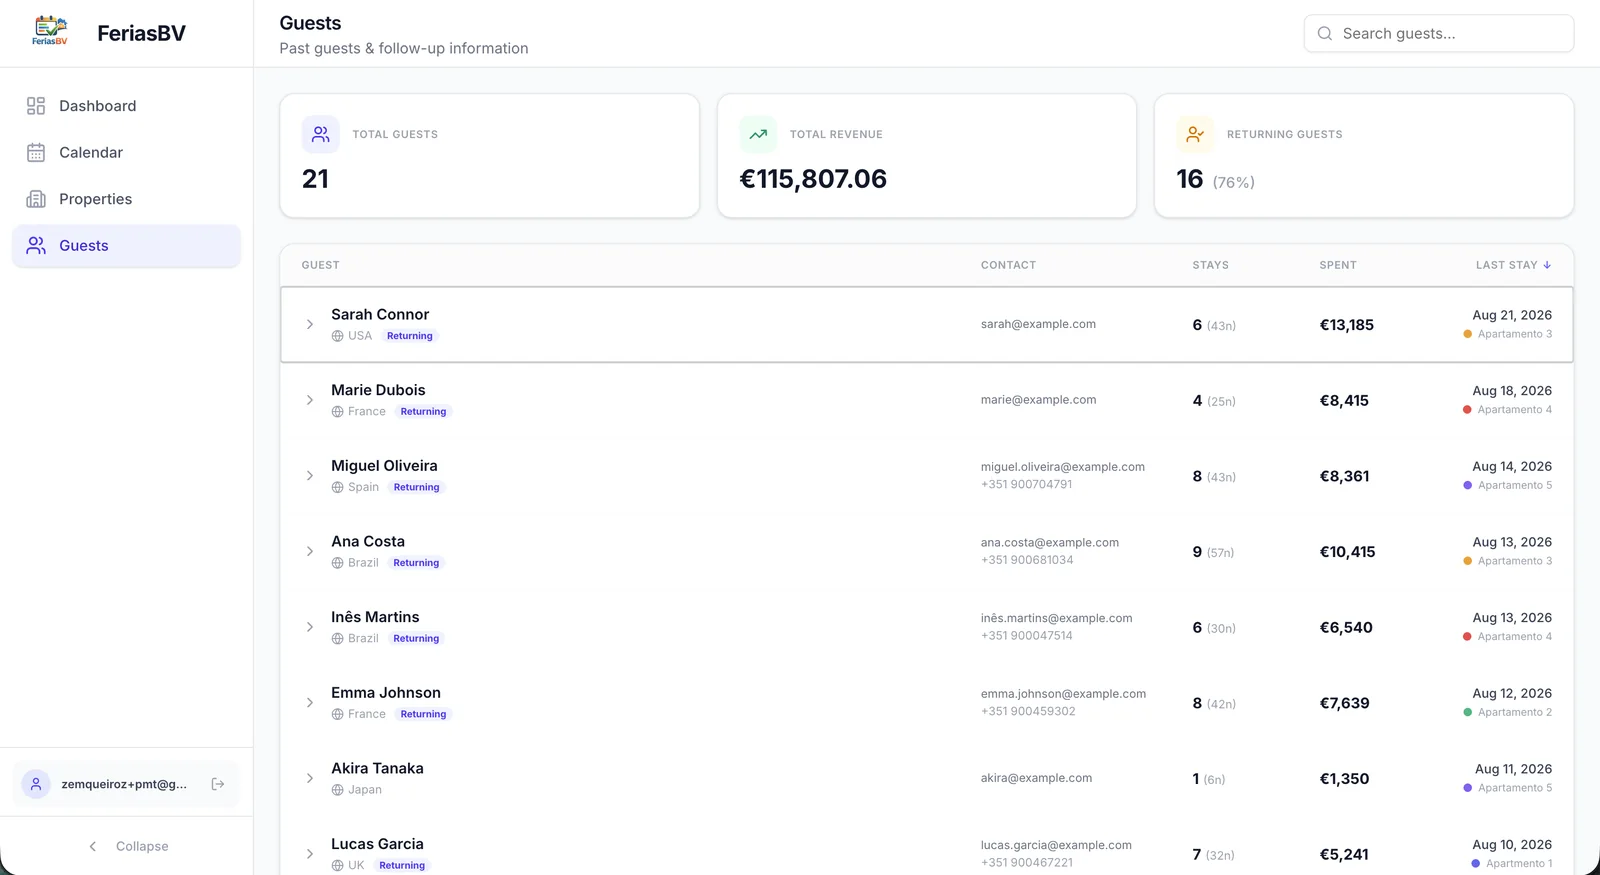
Task: Expand Lucas Garcia's guest row
Action: pos(310,854)
